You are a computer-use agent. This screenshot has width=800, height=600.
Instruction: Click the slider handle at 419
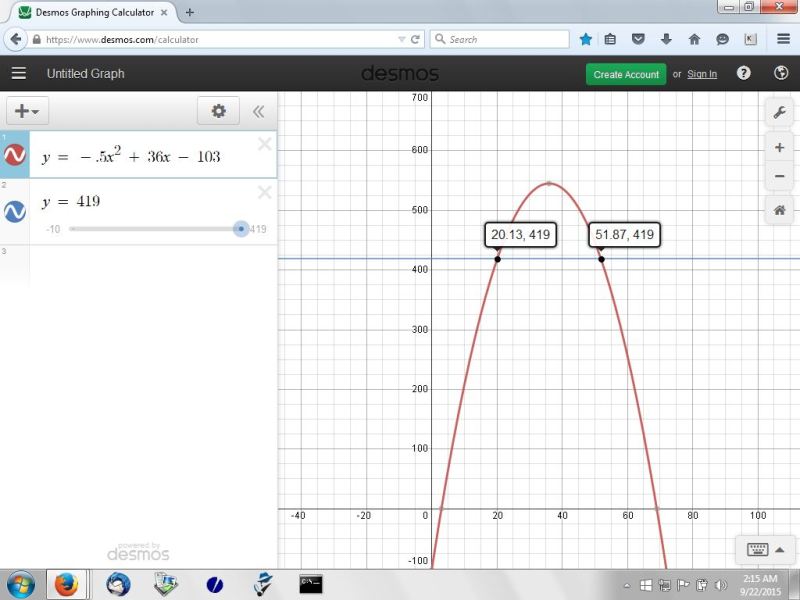pyautogui.click(x=241, y=229)
